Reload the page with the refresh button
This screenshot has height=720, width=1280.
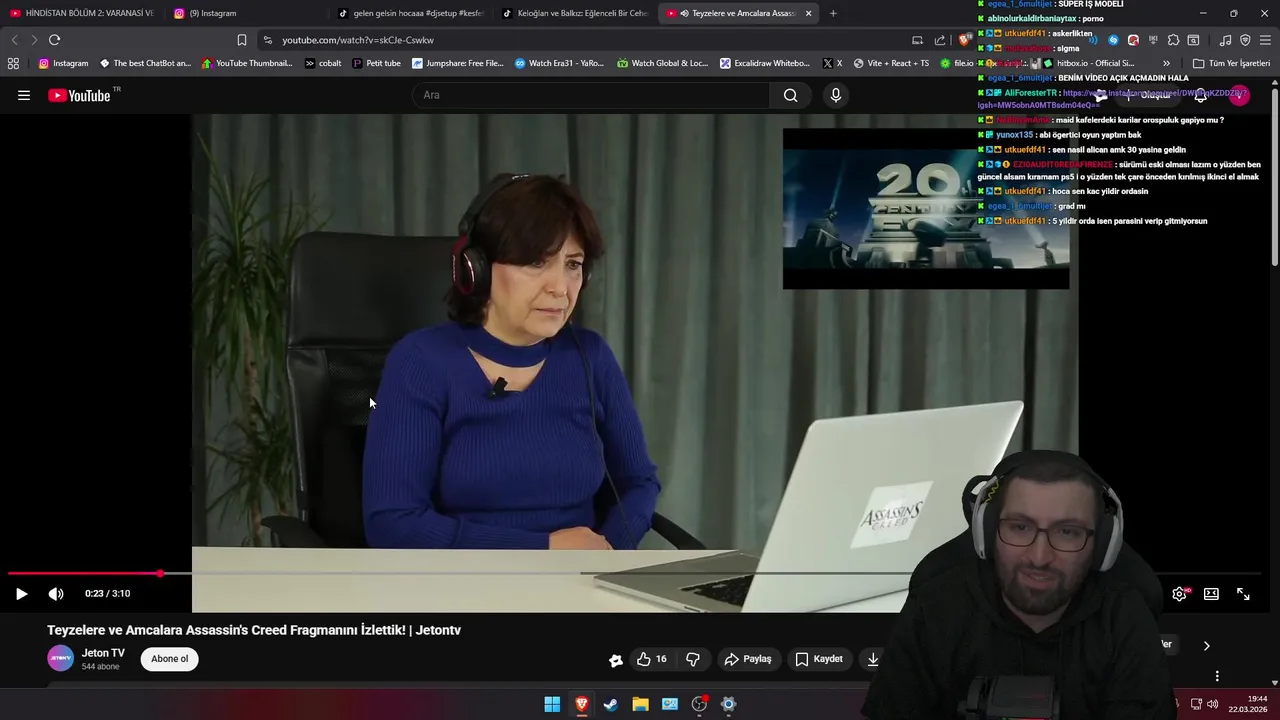click(54, 40)
